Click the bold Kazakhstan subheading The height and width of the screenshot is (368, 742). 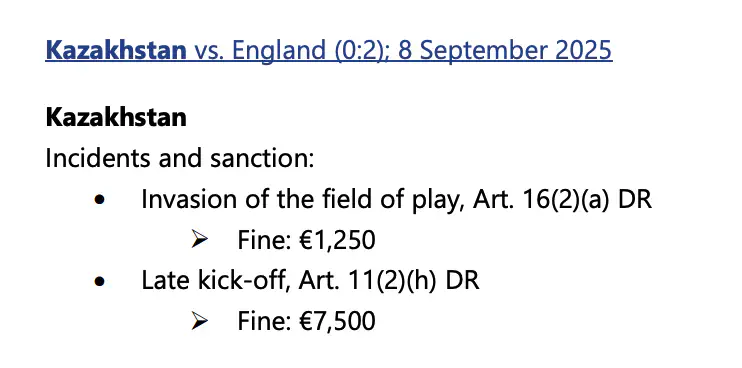click(116, 117)
